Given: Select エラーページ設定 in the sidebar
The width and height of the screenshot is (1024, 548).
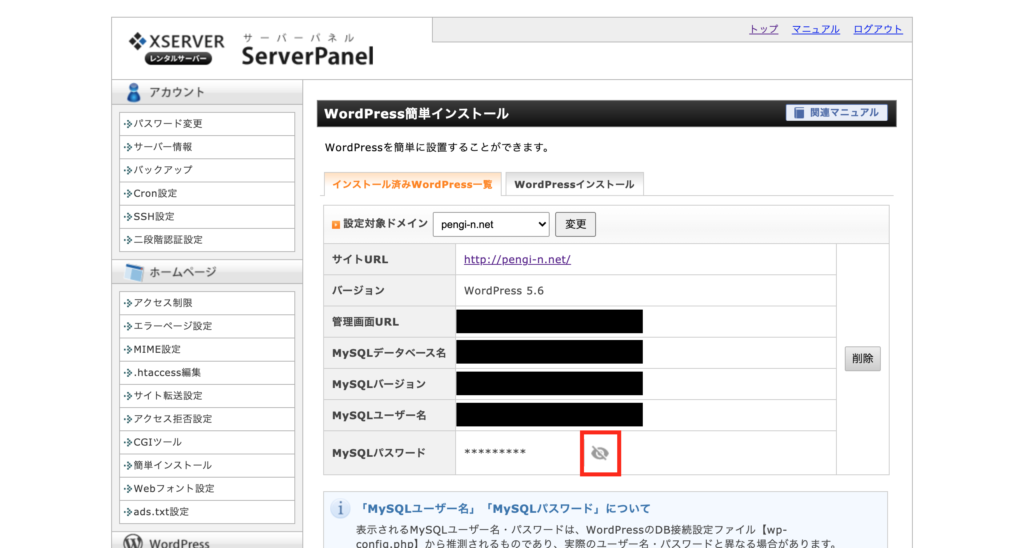Looking at the screenshot, I should (207, 326).
